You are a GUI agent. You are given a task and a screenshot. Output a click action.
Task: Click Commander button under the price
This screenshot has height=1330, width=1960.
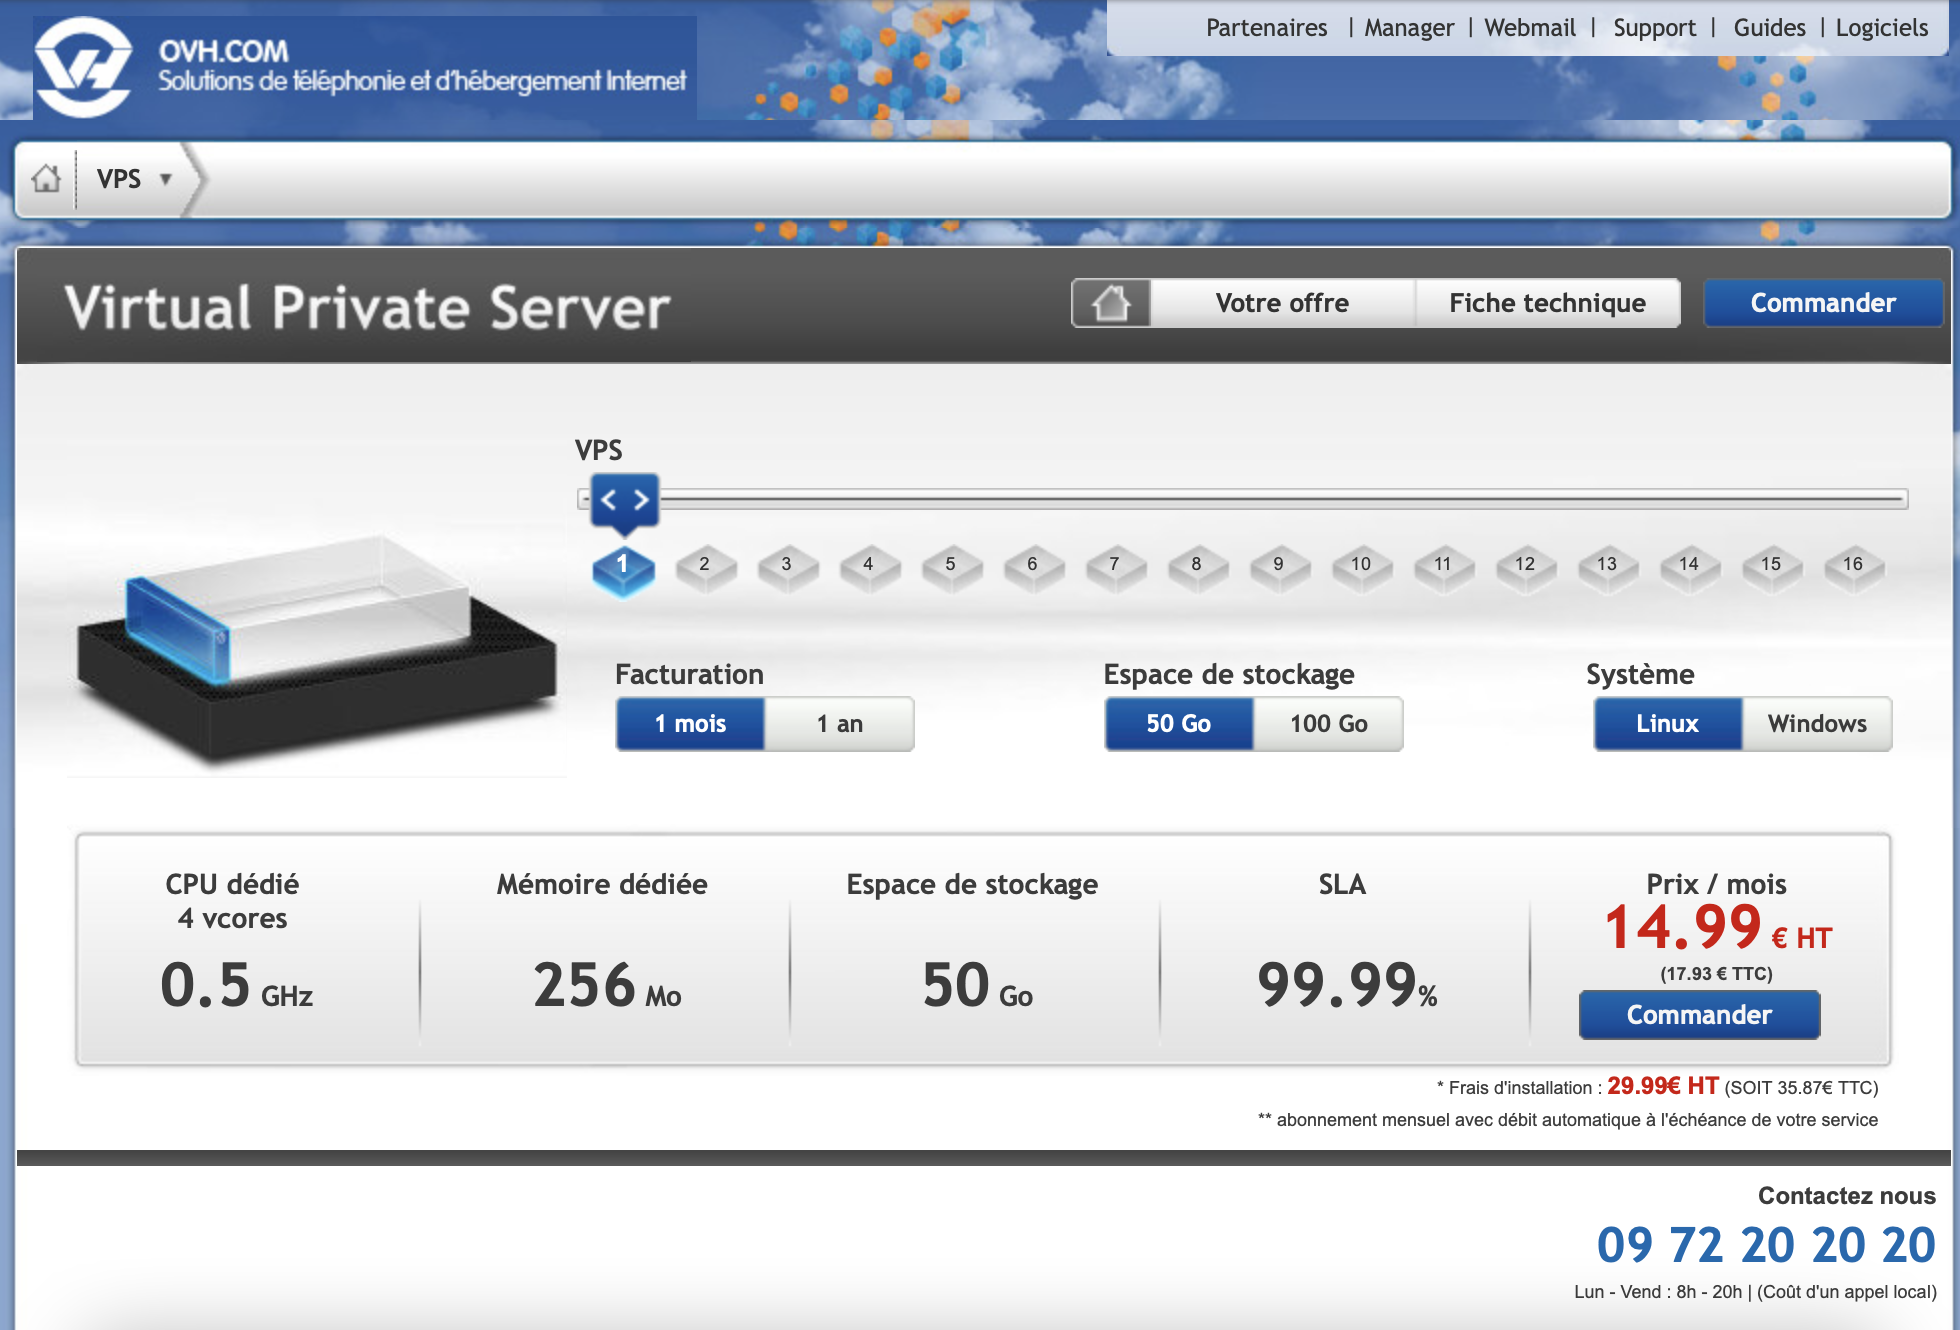[x=1699, y=1015]
